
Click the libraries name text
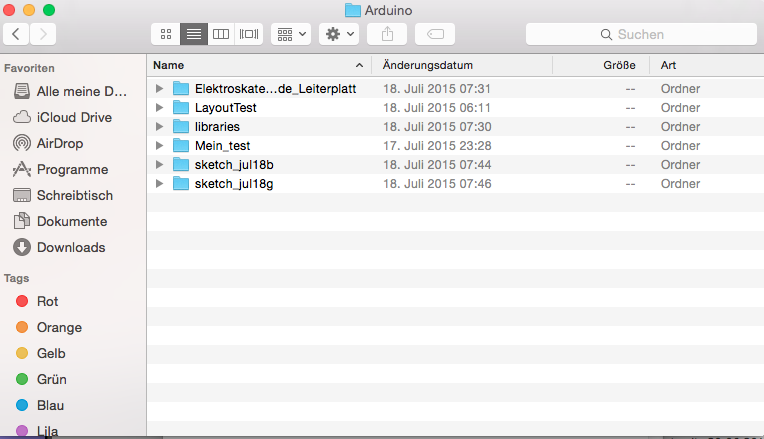[217, 127]
